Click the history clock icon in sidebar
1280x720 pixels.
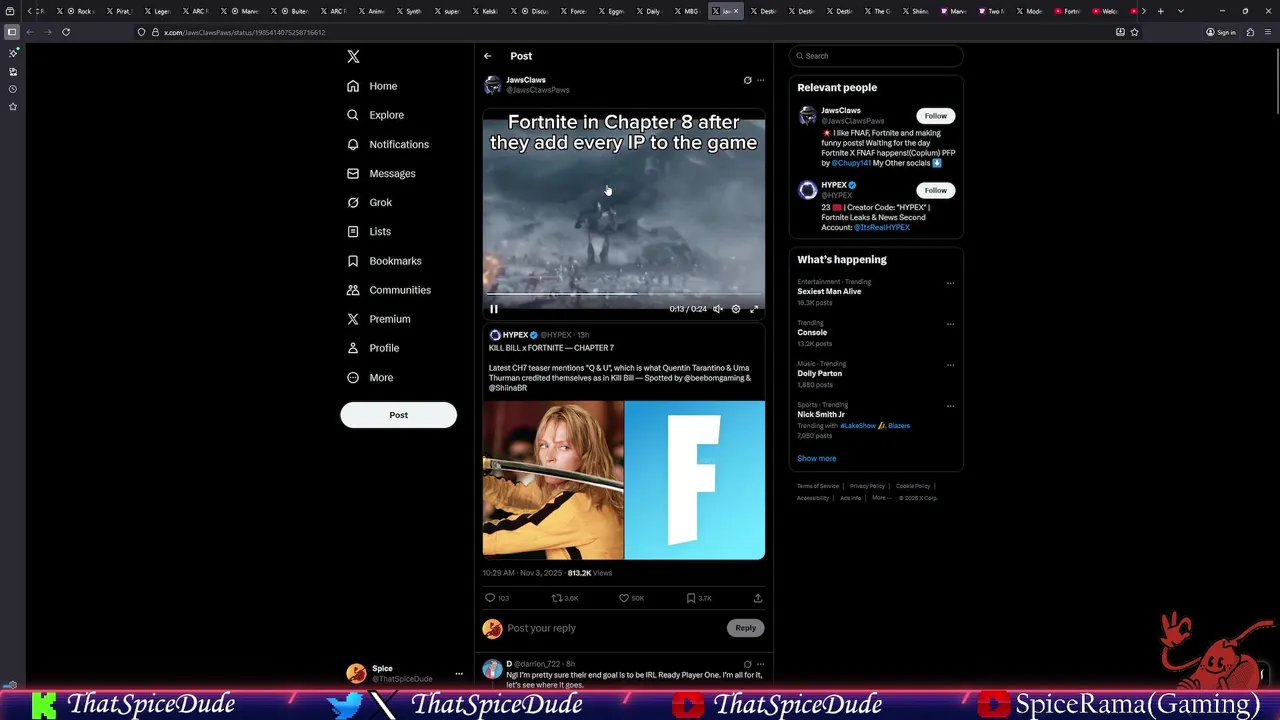tap(12, 89)
